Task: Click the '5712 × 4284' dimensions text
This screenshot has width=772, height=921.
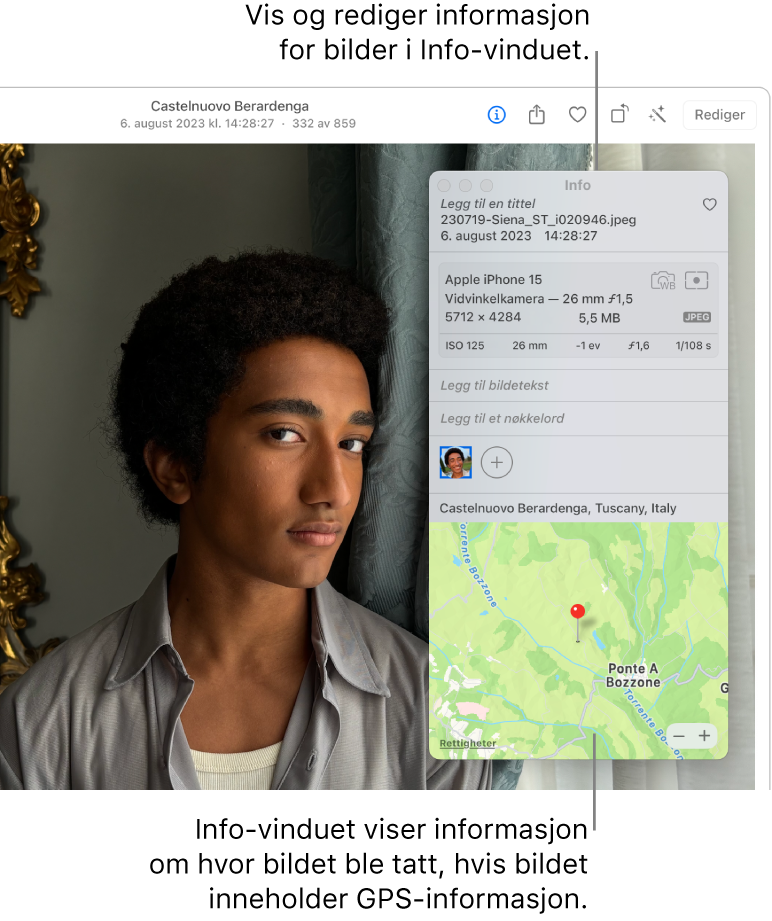Action: pos(483,317)
